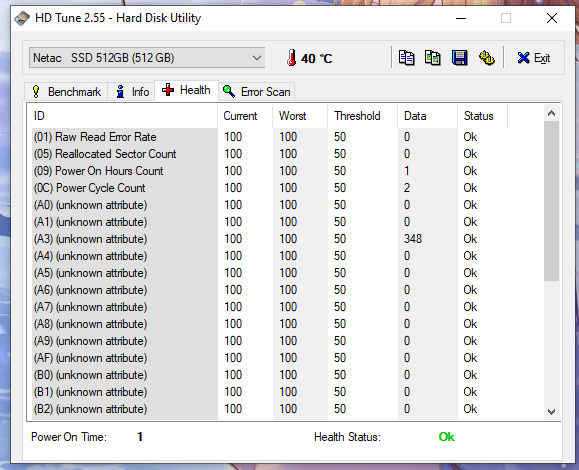
Task: Open the Info tab
Action: (x=131, y=92)
